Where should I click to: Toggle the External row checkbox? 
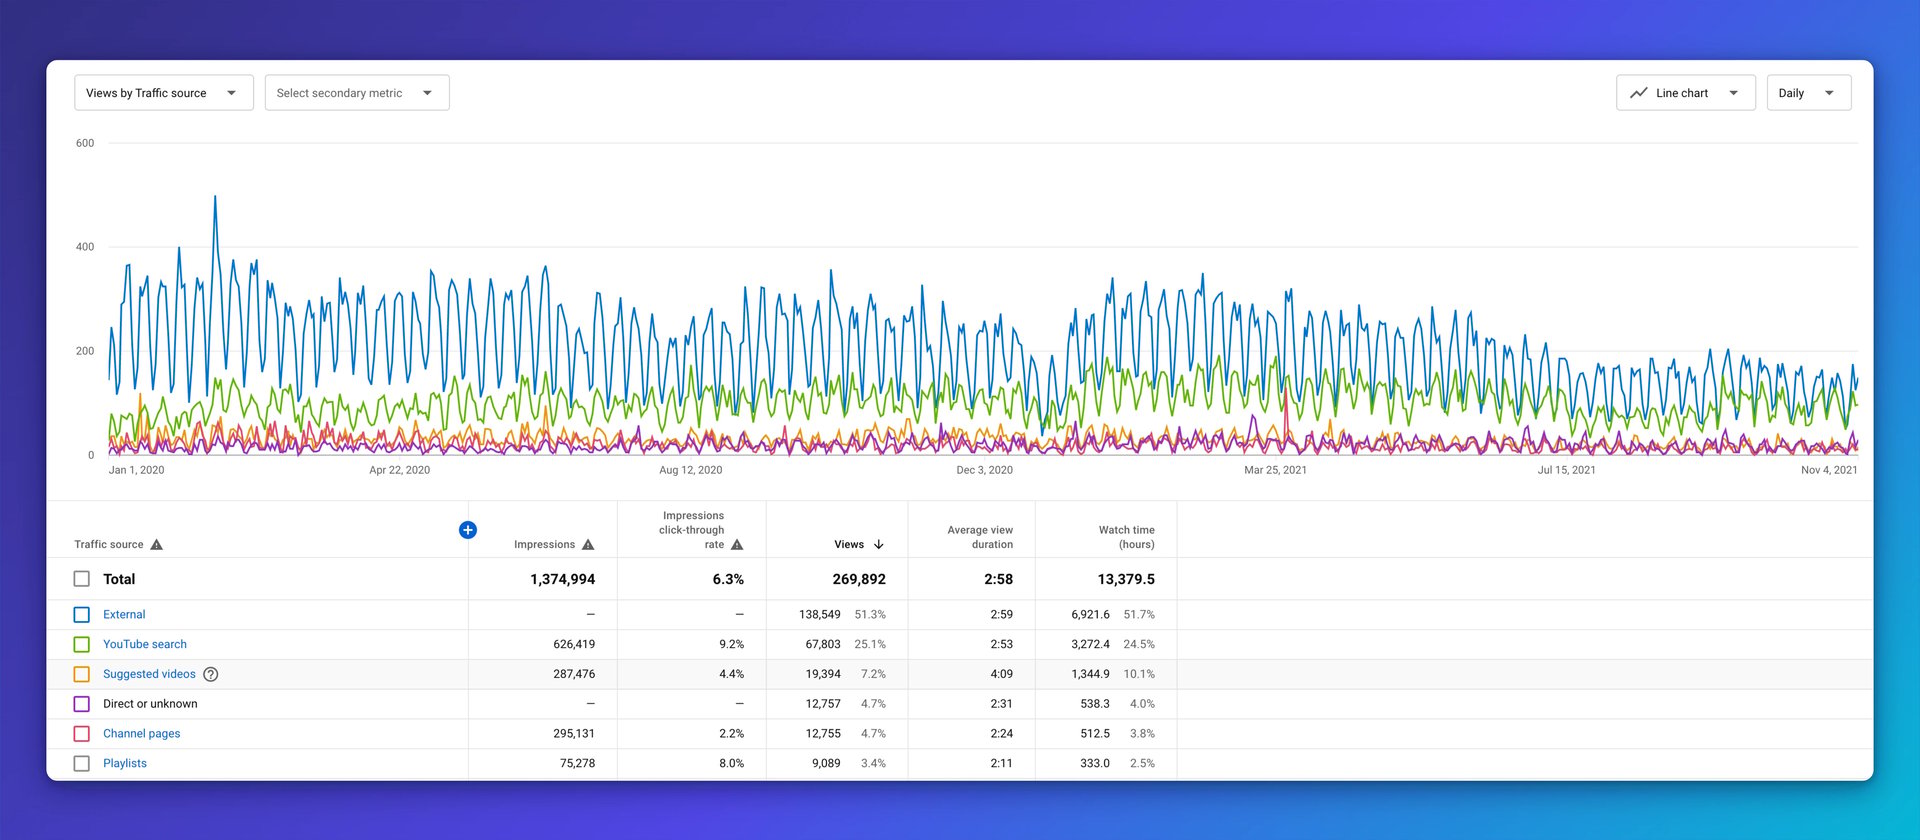tap(82, 615)
